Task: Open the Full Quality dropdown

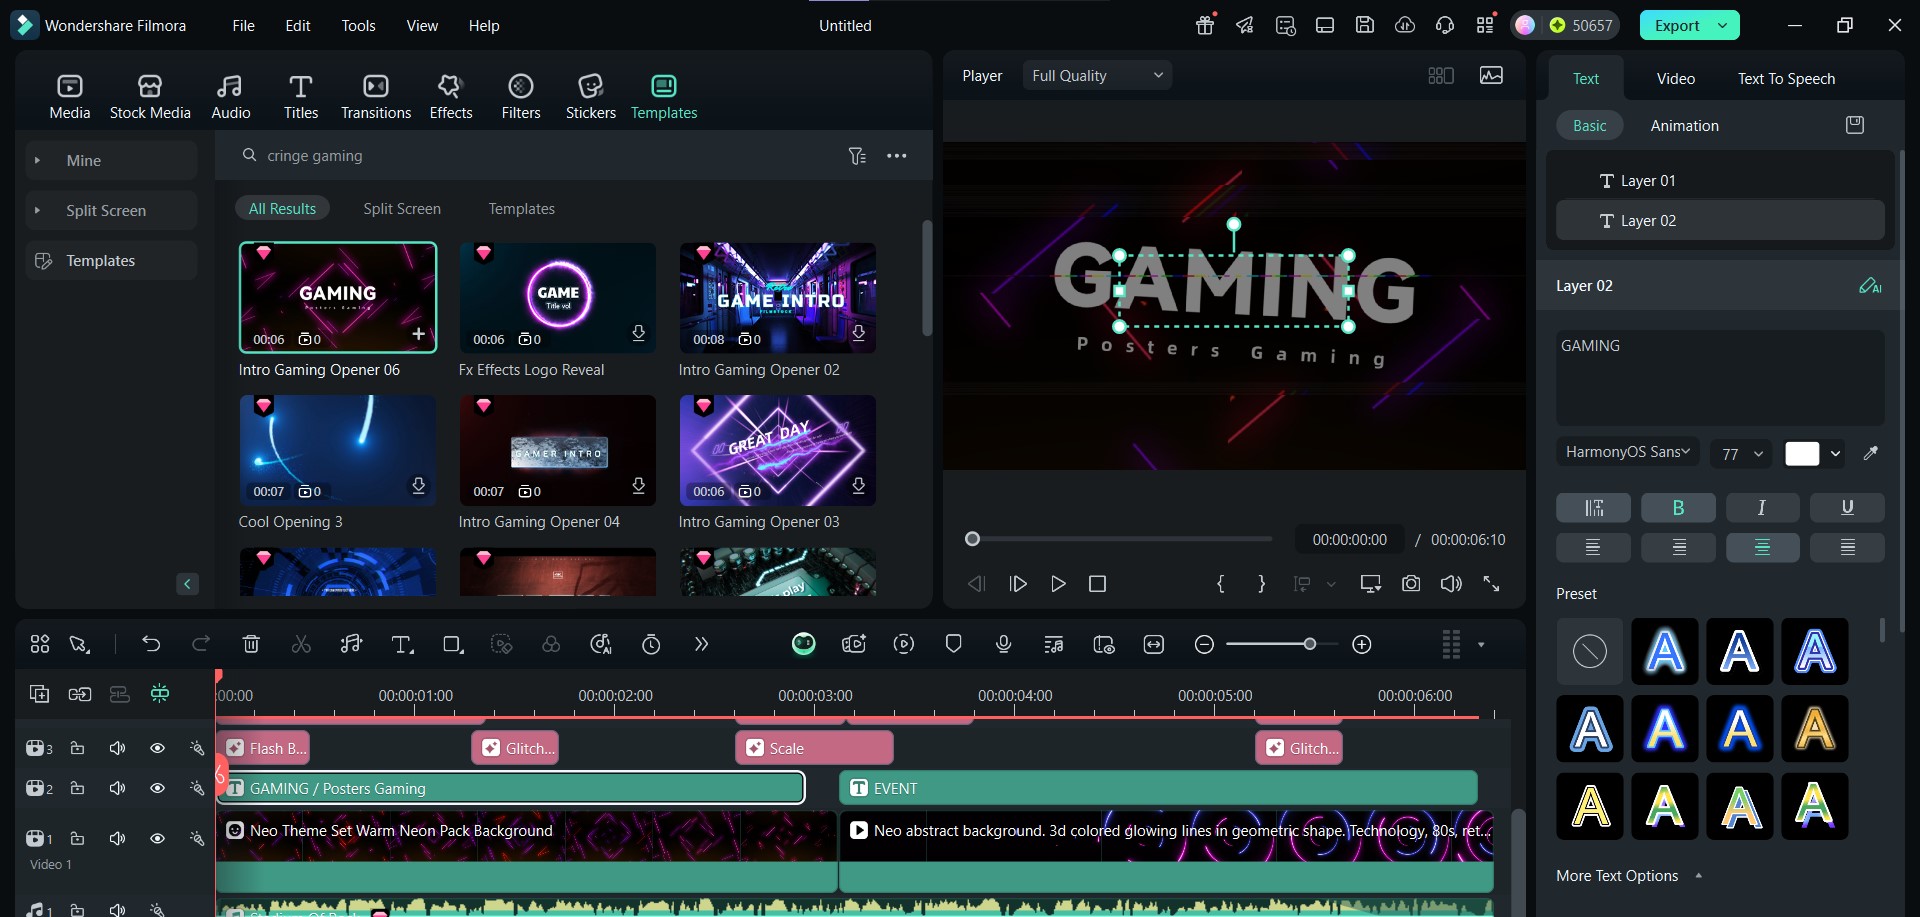Action: click(1097, 76)
